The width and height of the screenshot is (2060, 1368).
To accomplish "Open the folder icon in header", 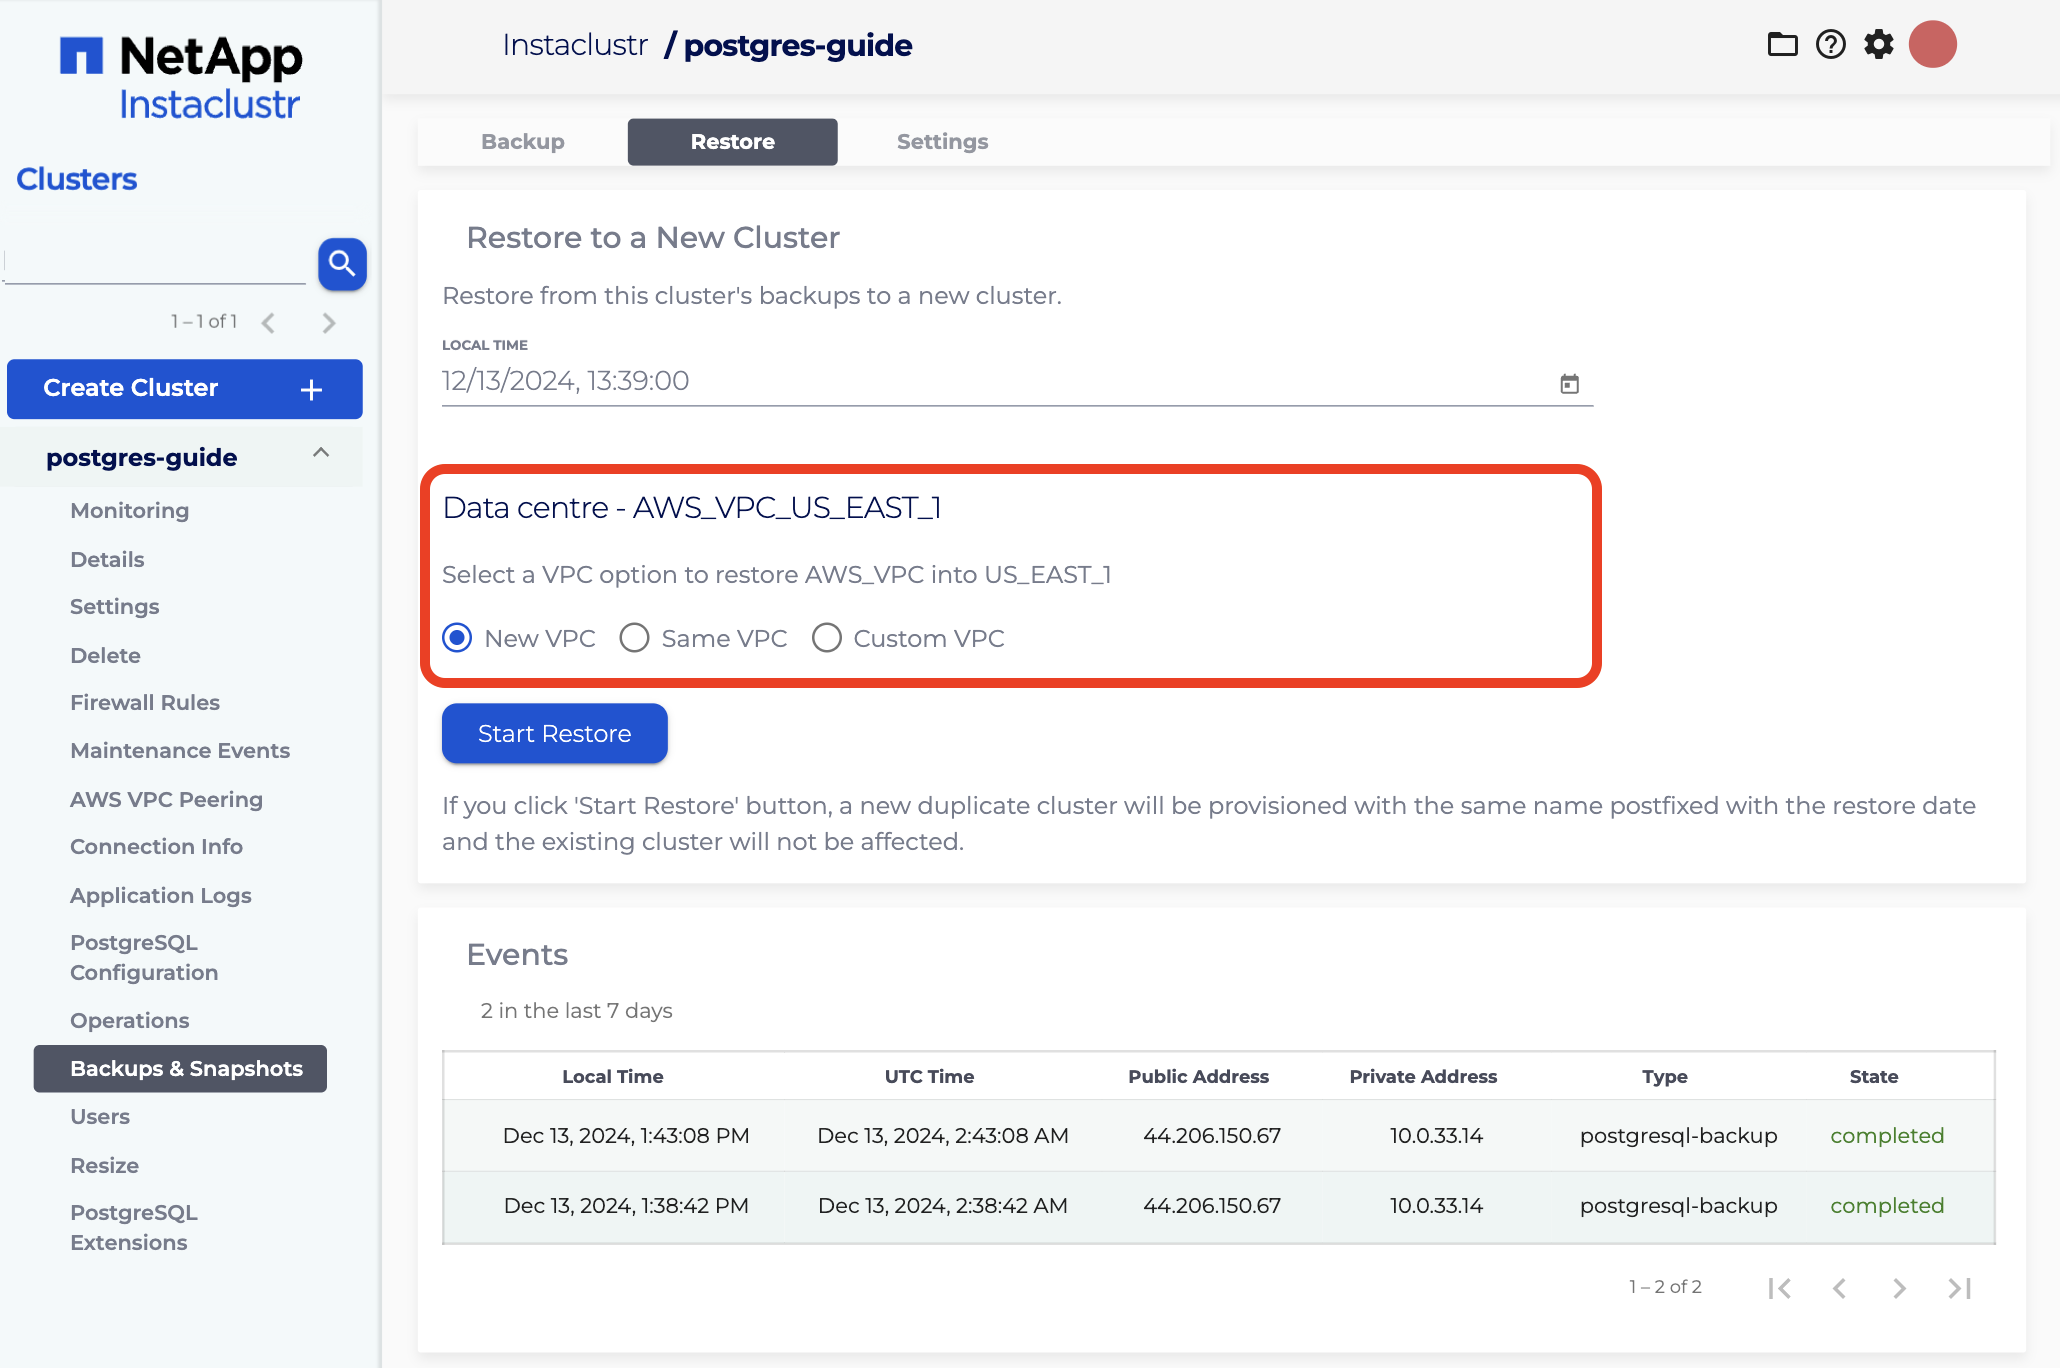I will [x=1782, y=45].
